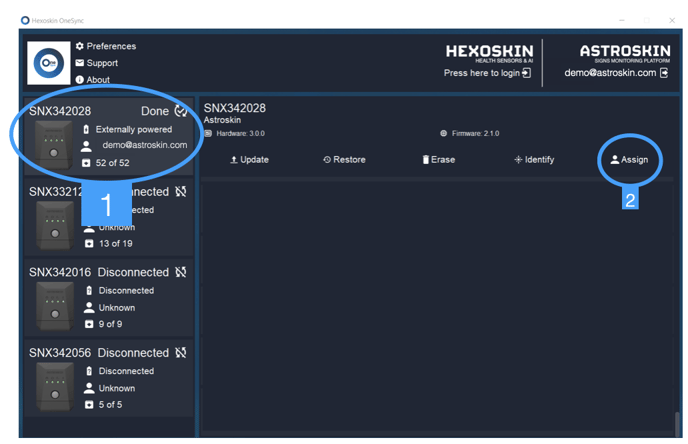Image resolution: width=688 pixels, height=444 pixels.
Task: Click the user icon under SNX342016
Action: click(89, 308)
